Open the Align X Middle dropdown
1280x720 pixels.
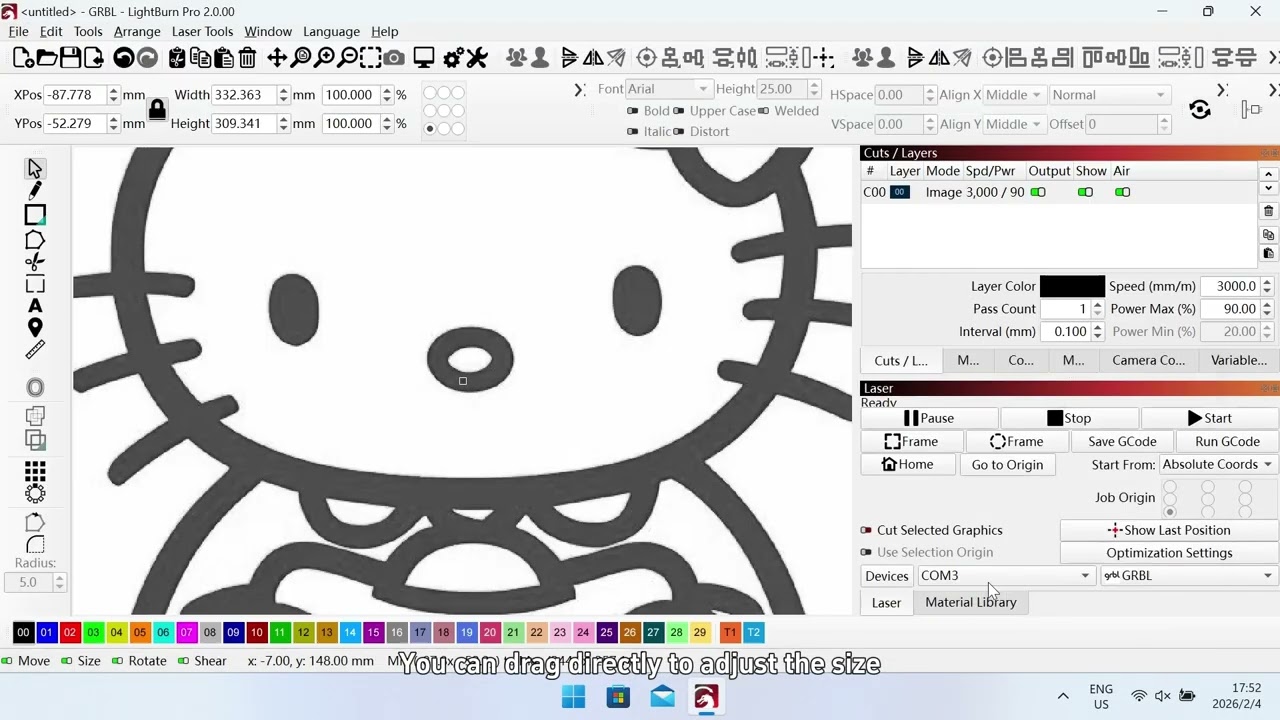click(x=1015, y=95)
